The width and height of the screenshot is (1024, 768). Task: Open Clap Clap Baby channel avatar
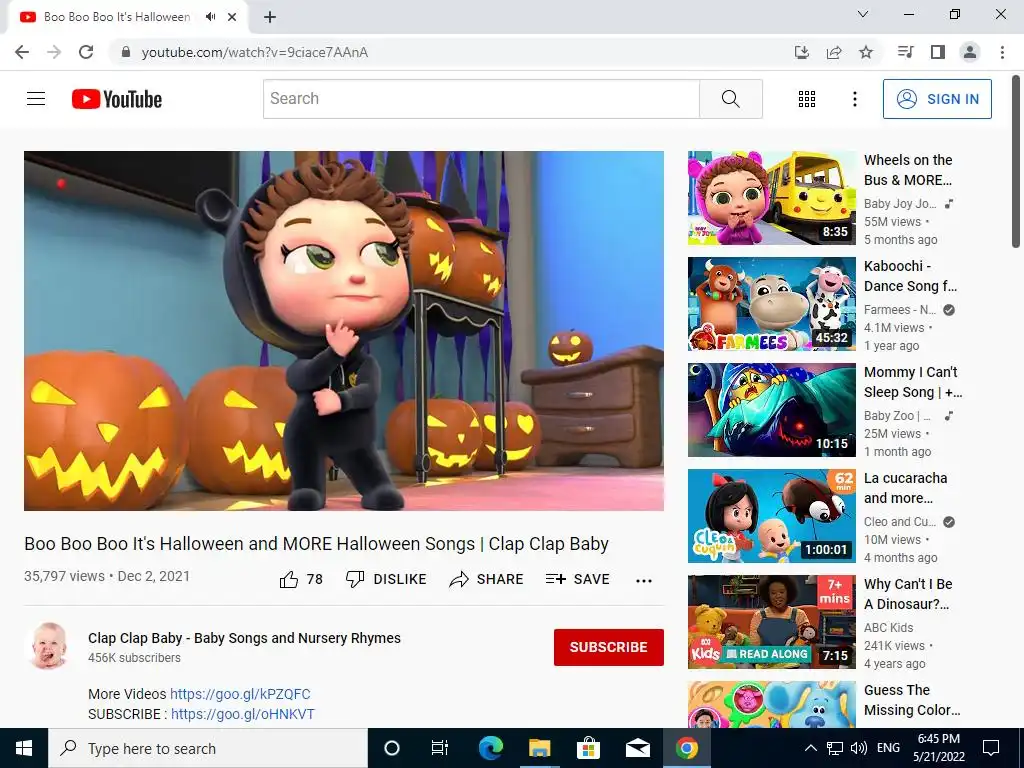[x=50, y=646]
